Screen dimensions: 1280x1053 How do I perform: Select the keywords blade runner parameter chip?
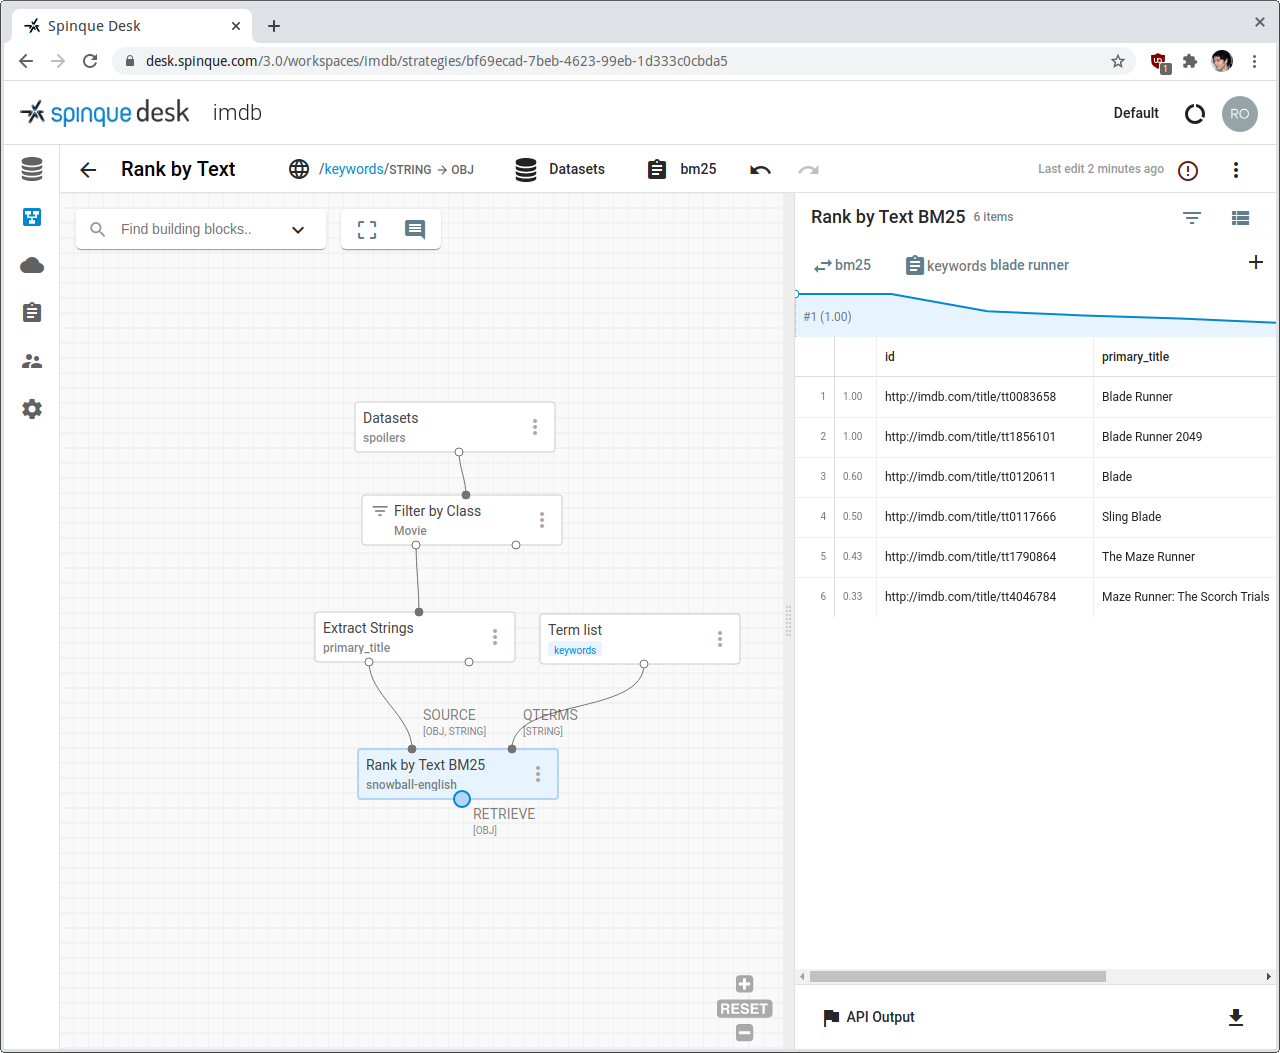[987, 265]
